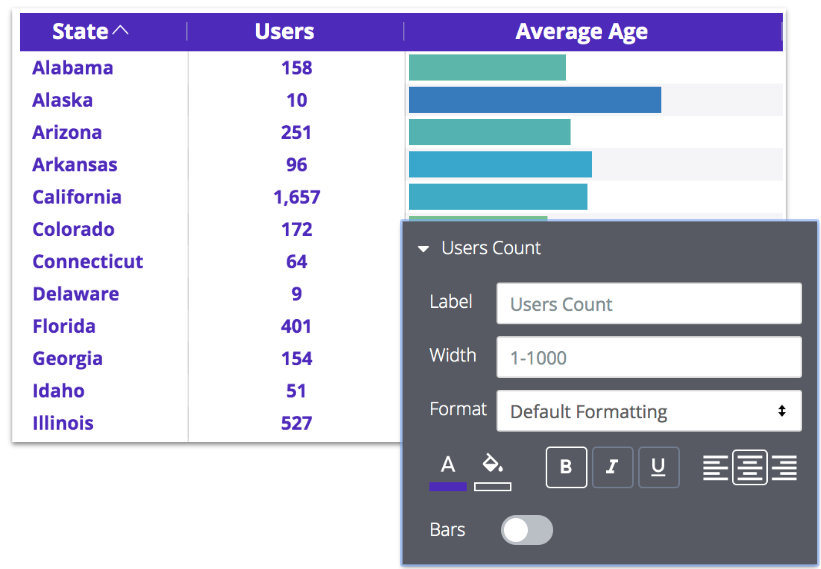Click the purple text color swatch
Screen dimensions: 821x569
coord(448,487)
